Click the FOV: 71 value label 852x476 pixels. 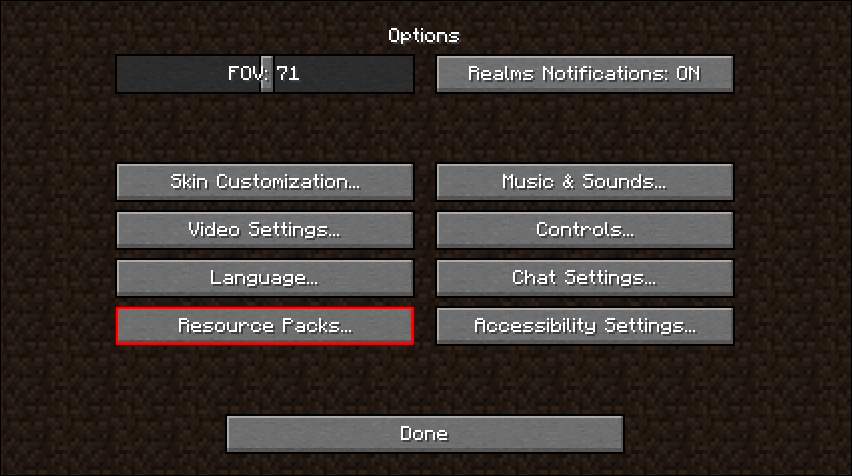click(x=264, y=73)
